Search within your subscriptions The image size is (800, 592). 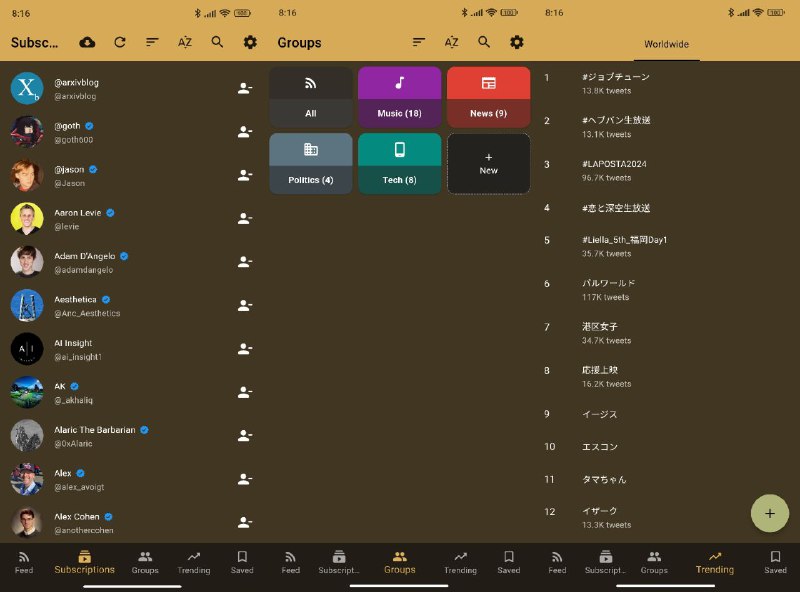point(217,42)
